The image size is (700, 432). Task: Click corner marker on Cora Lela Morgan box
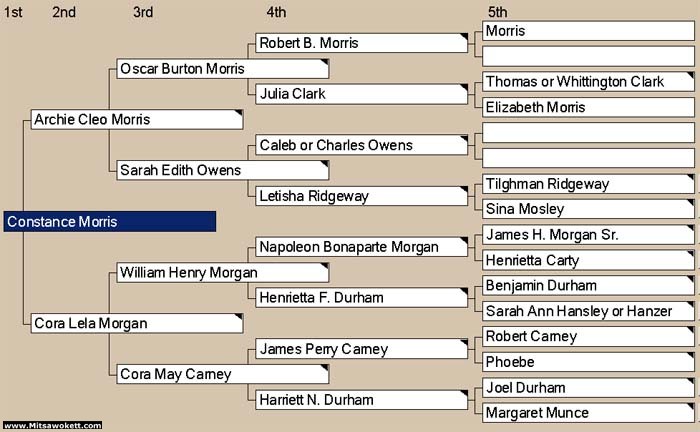[x=239, y=317]
